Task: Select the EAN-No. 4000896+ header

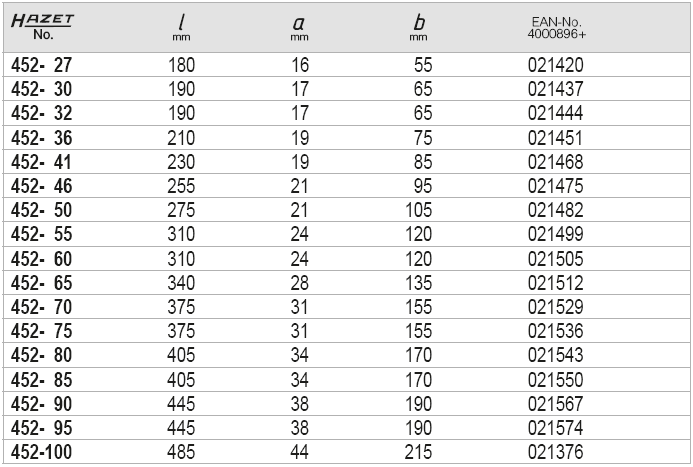Action: point(556,28)
